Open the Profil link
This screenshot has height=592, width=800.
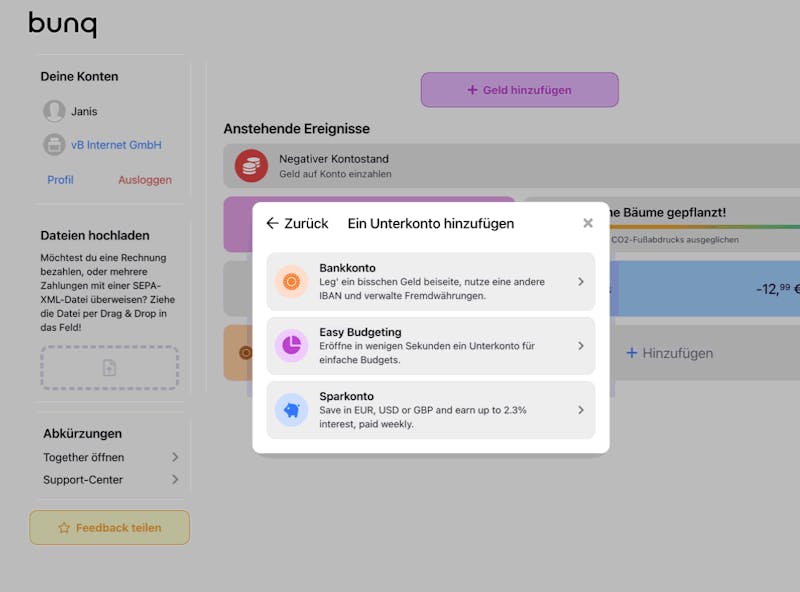(60, 180)
